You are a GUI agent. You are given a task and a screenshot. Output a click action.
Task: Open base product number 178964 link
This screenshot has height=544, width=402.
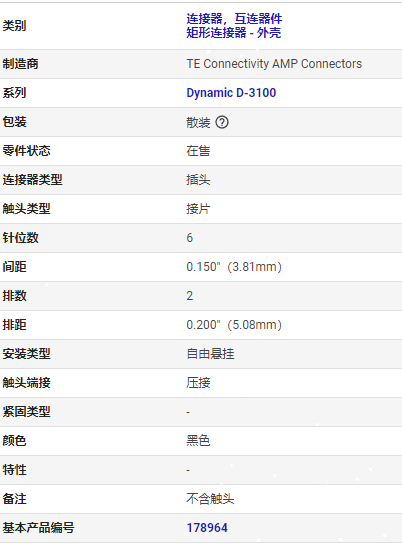click(x=207, y=528)
